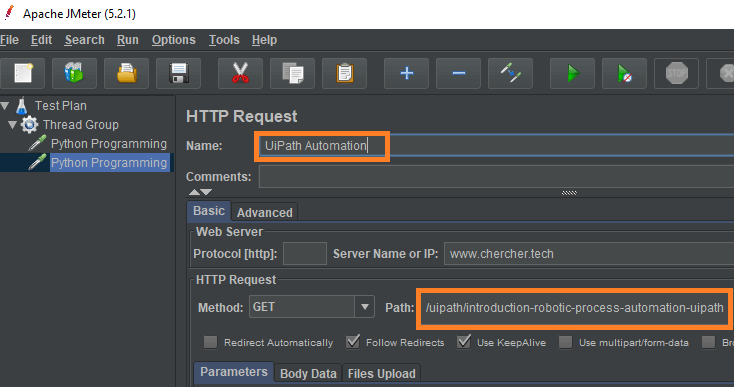The image size is (734, 387).
Task: Open the Edit menu
Action: [x=41, y=40]
